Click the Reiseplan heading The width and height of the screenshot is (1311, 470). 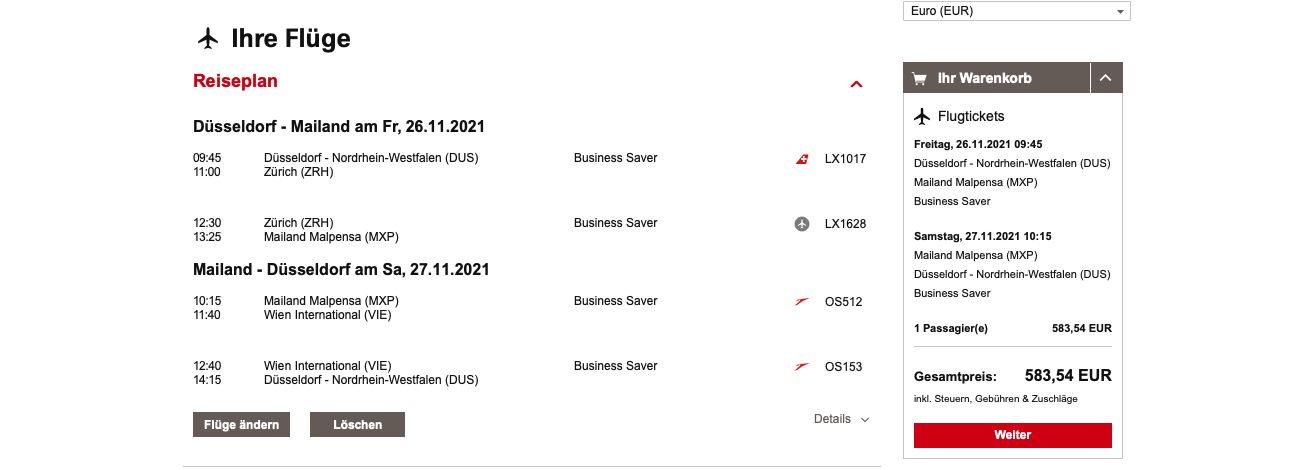coord(235,81)
